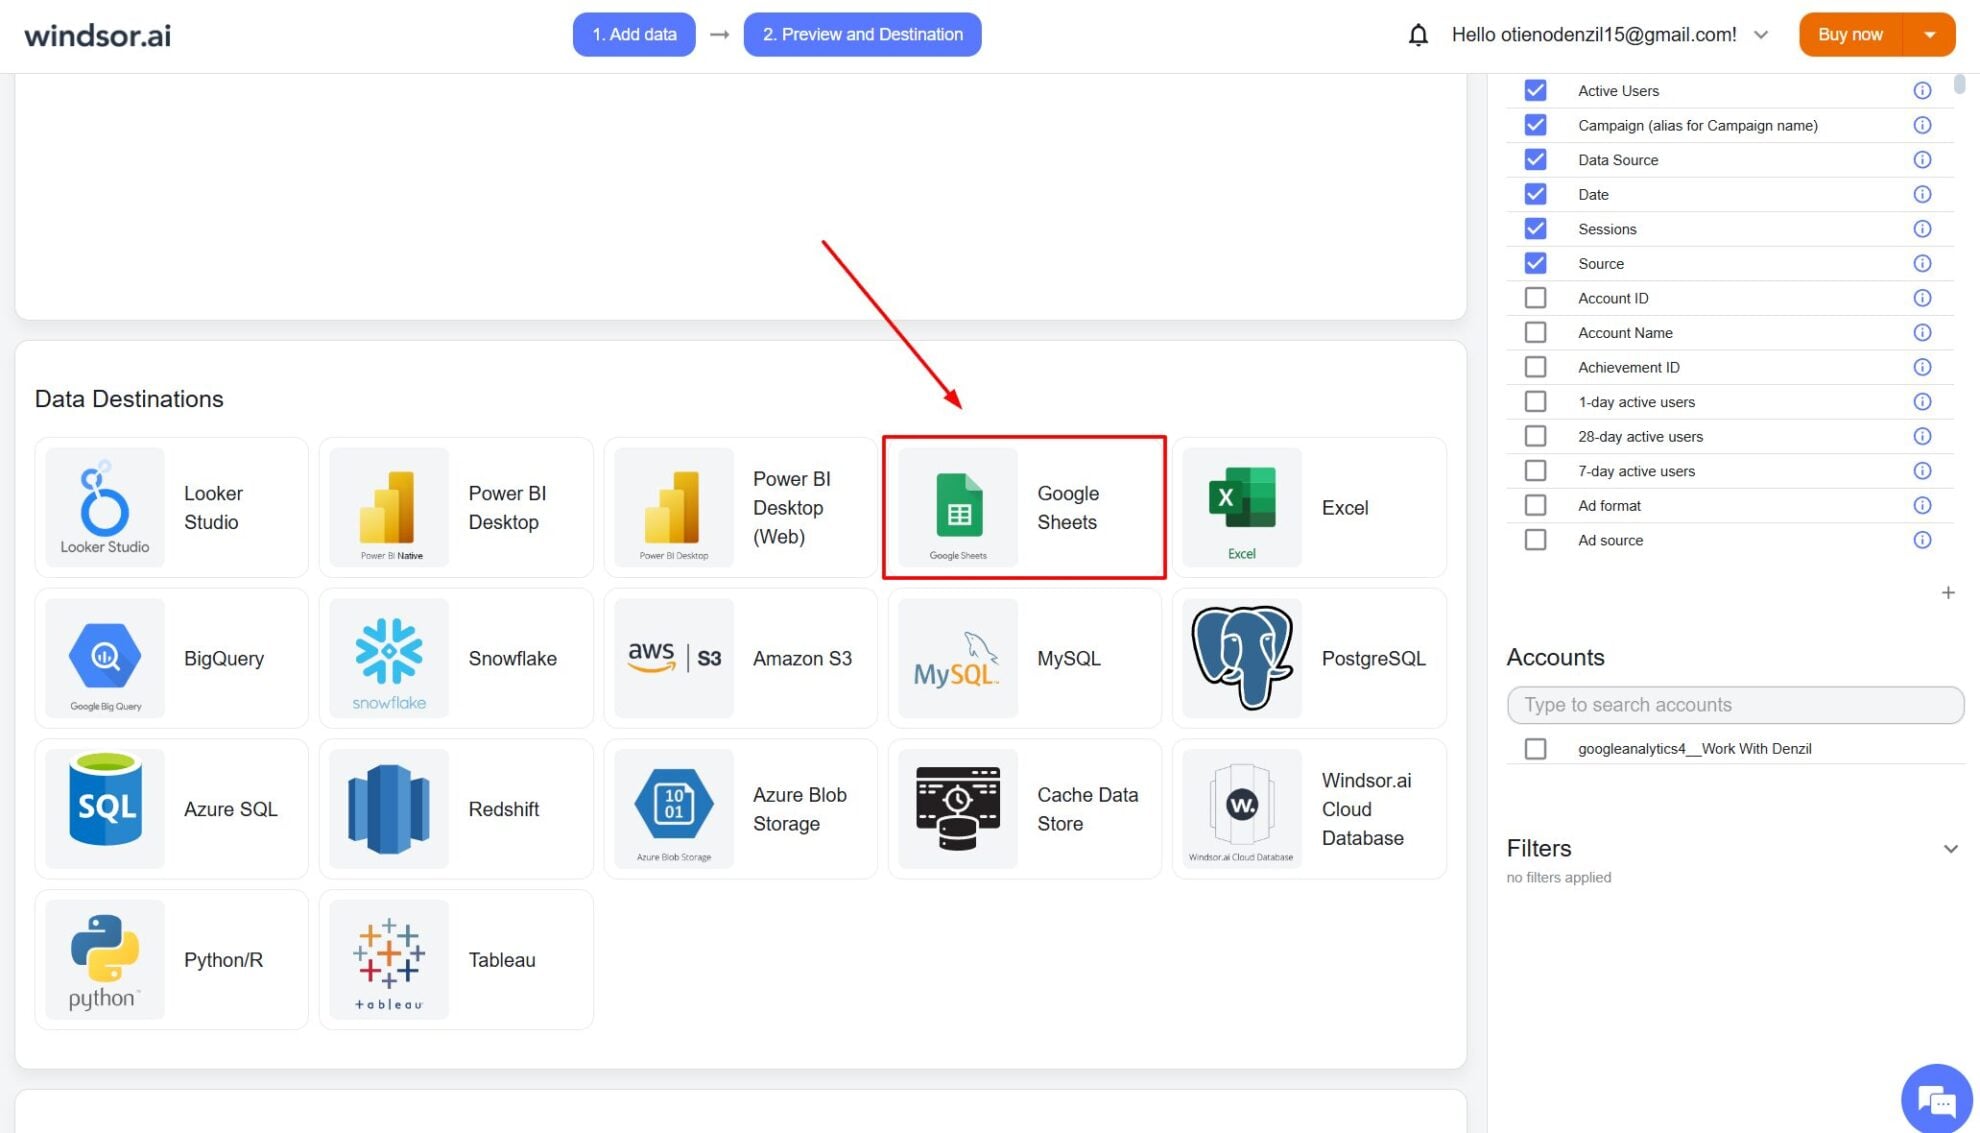The height and width of the screenshot is (1133, 1980).
Task: Open the Buy now dropdown arrow
Action: 1930,33
